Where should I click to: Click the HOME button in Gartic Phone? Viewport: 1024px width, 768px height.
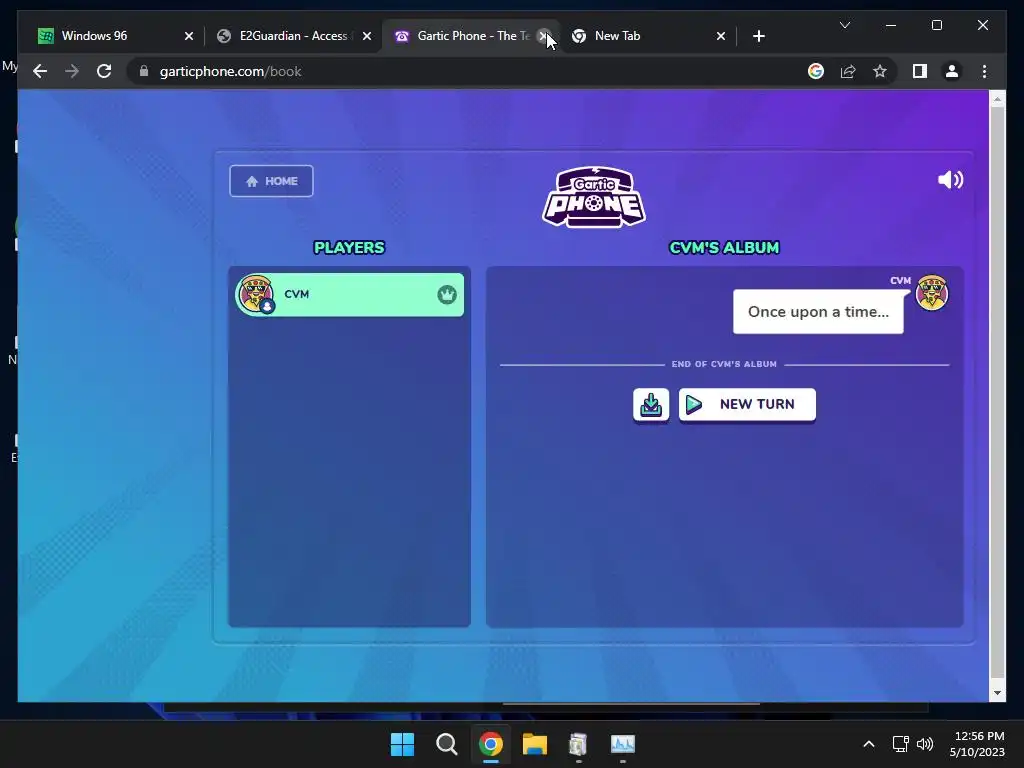click(x=271, y=181)
